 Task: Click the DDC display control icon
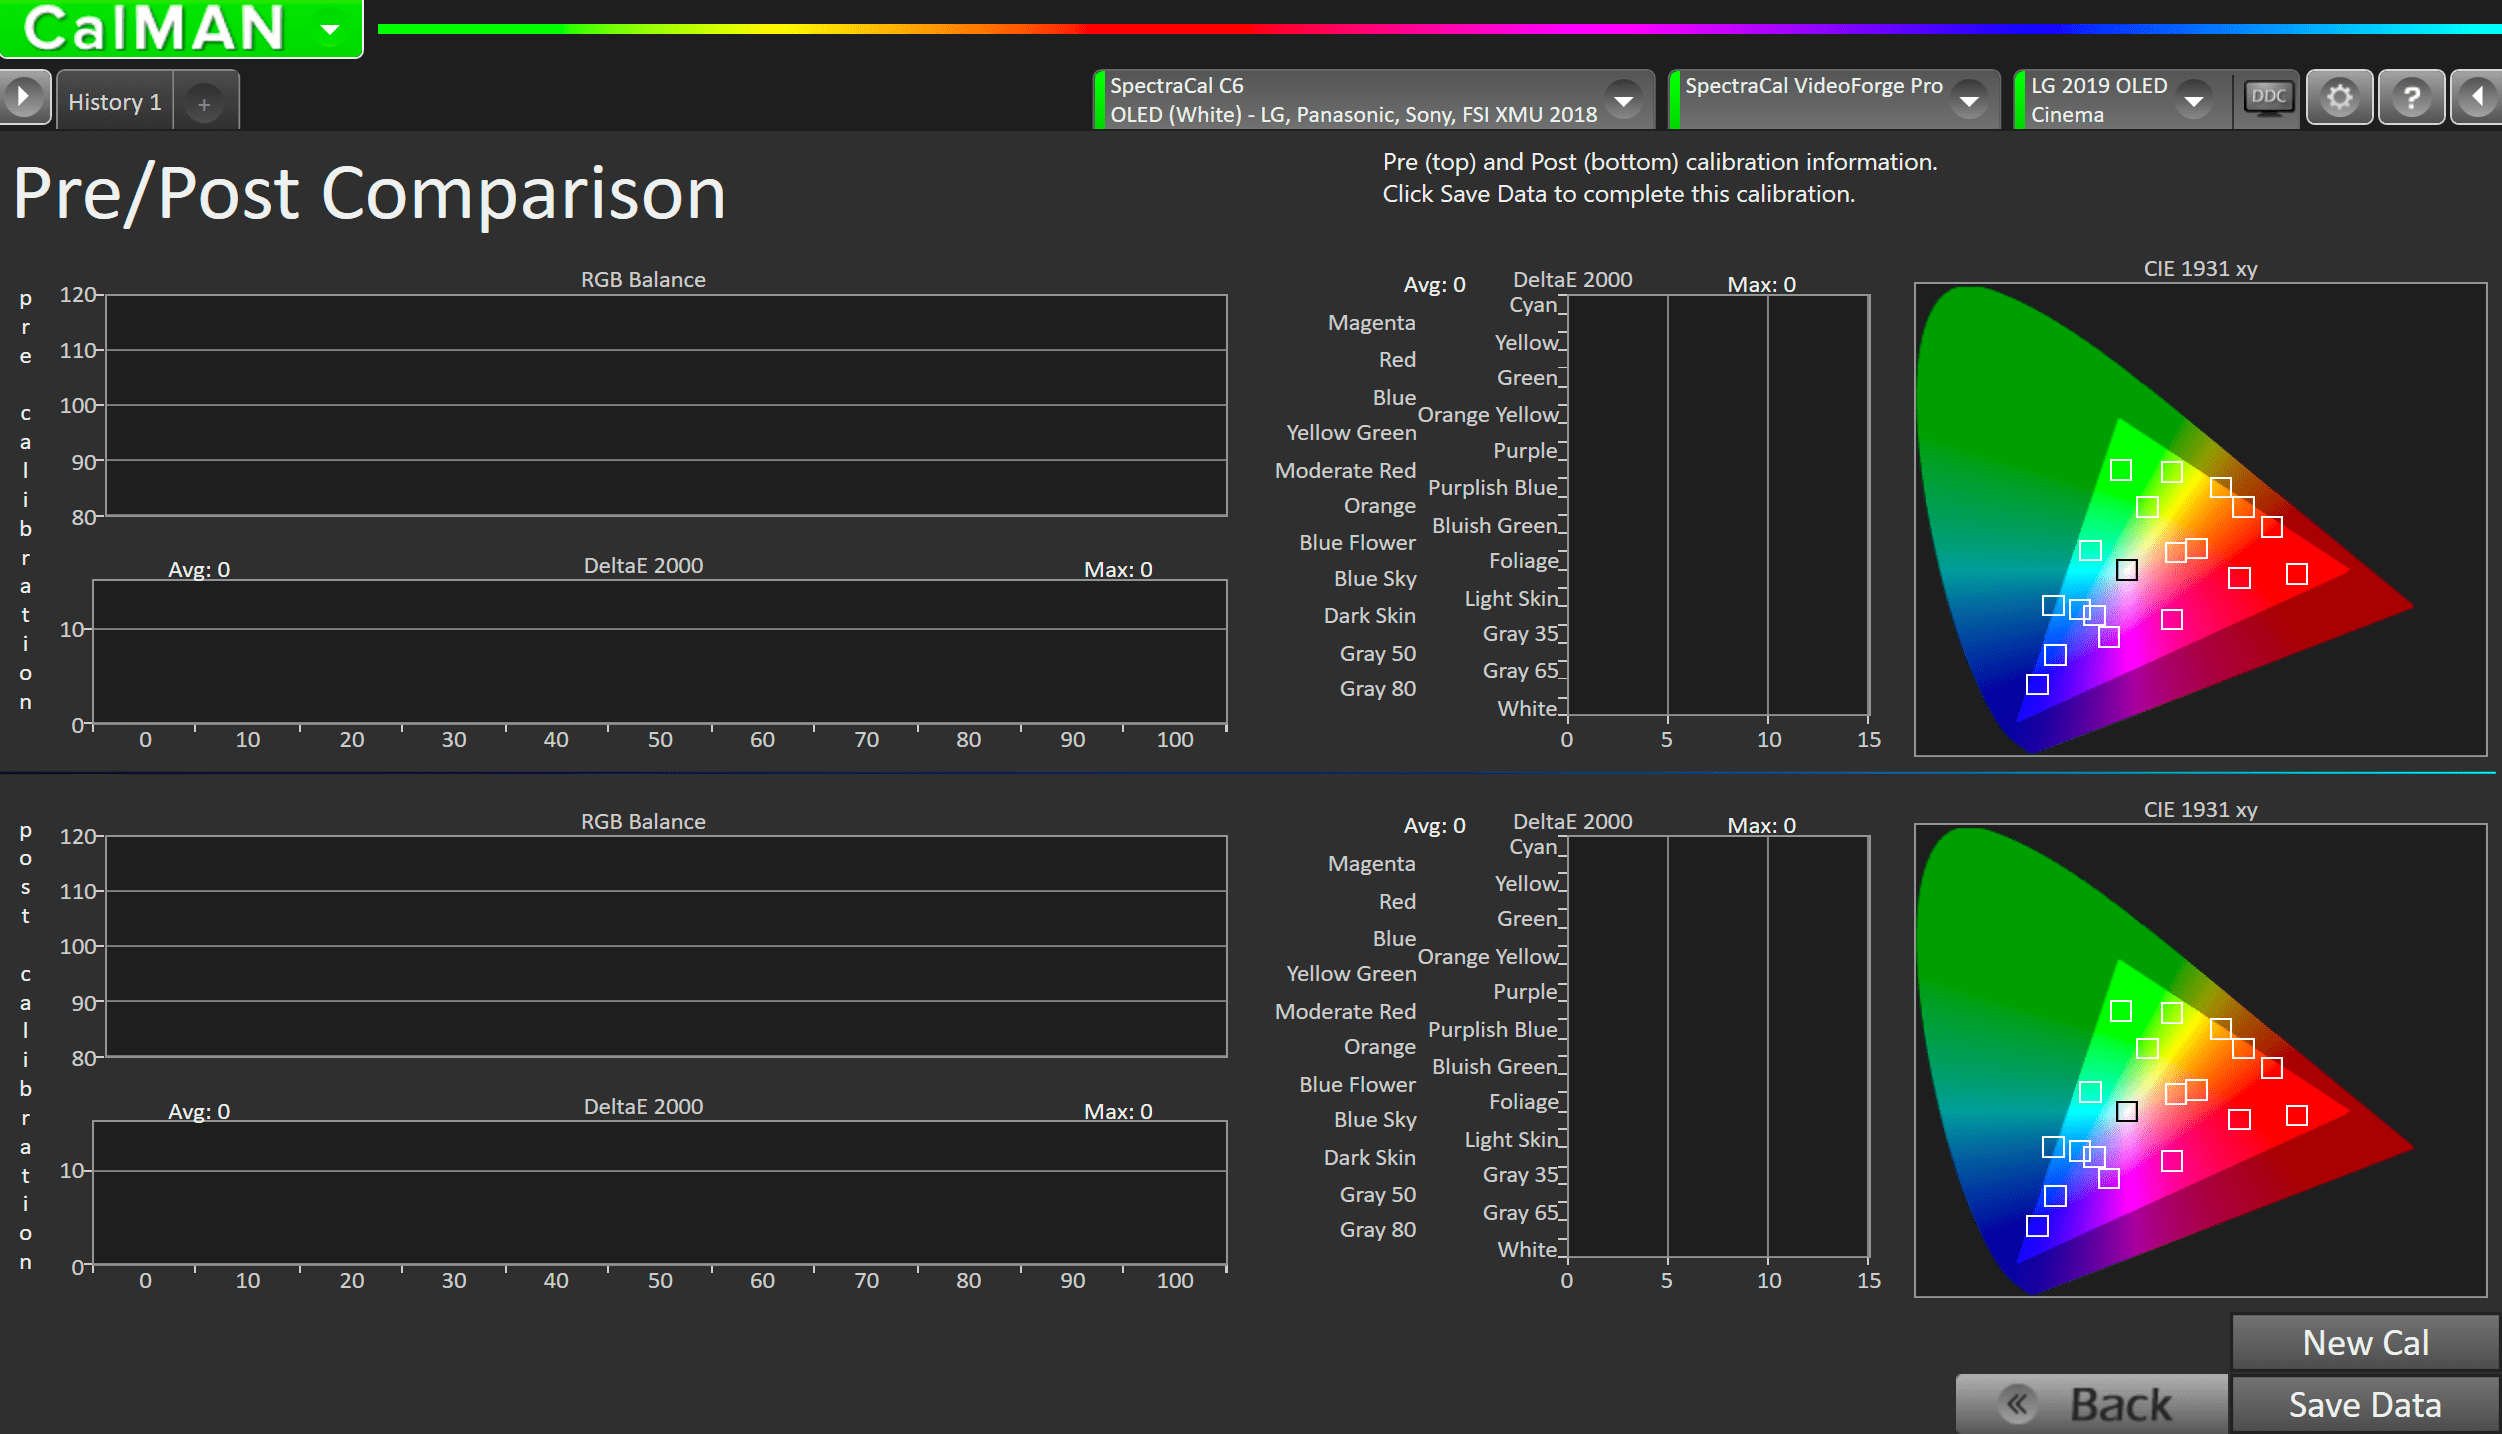click(x=2268, y=98)
